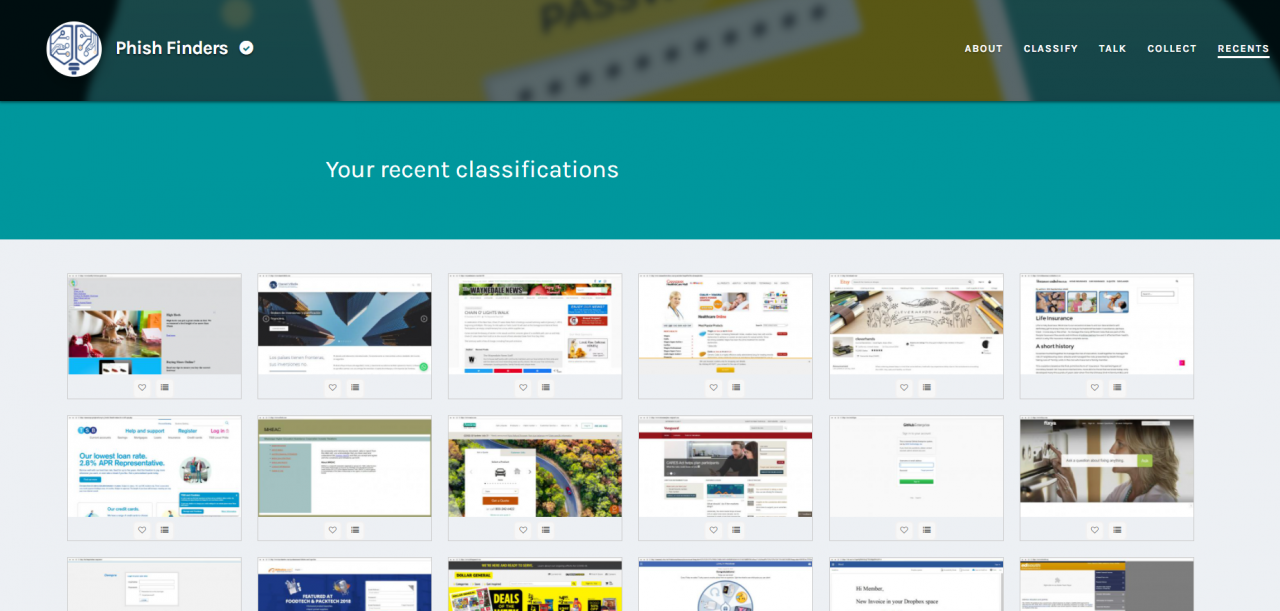Toggle favorite on the 2.8% APR loan classification

142,530
